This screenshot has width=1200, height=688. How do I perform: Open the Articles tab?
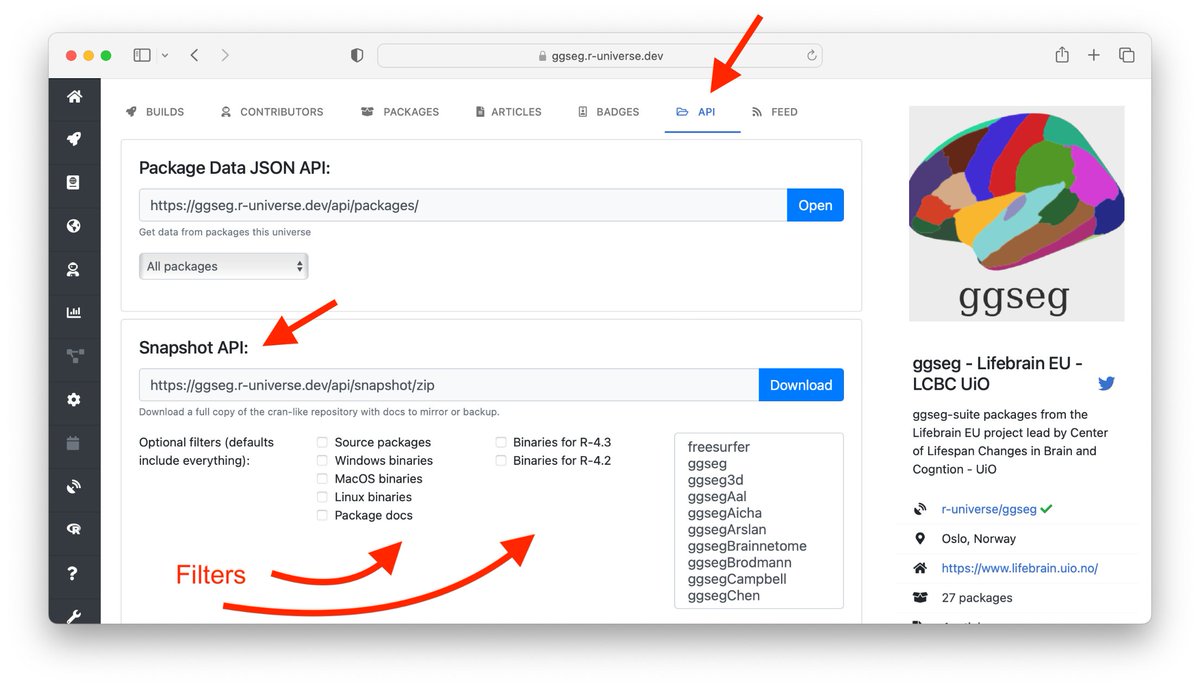(509, 112)
